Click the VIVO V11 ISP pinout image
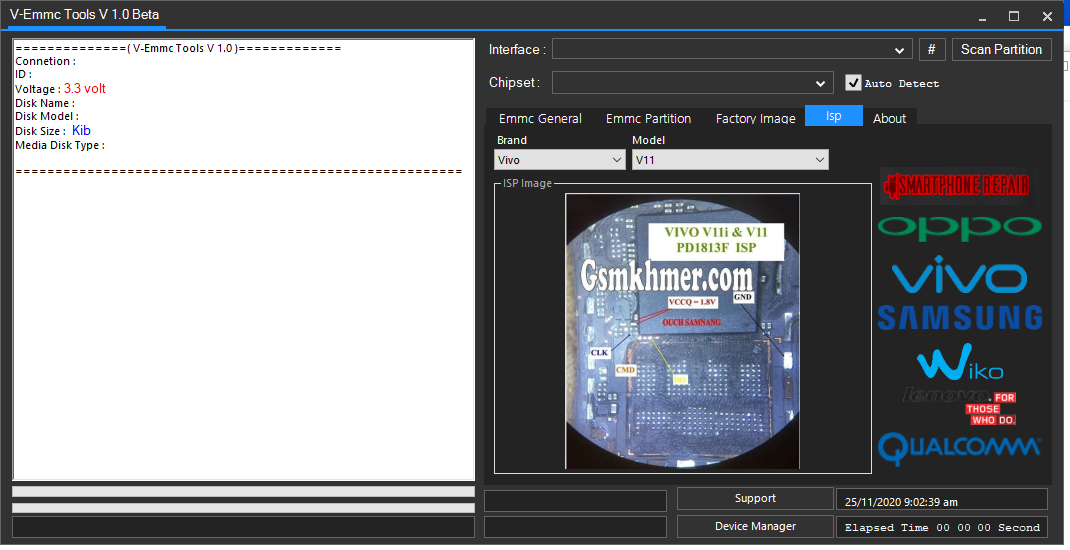This screenshot has width=1070, height=550. point(682,331)
